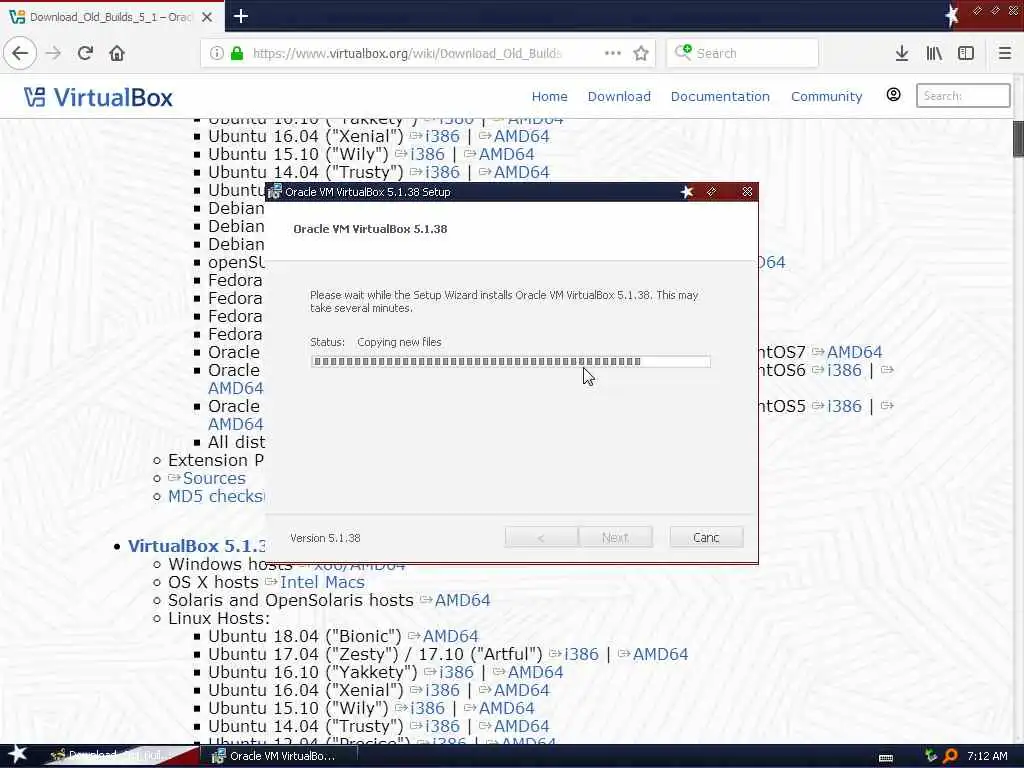
Task: Click Cancel in the setup wizard
Action: click(x=706, y=537)
